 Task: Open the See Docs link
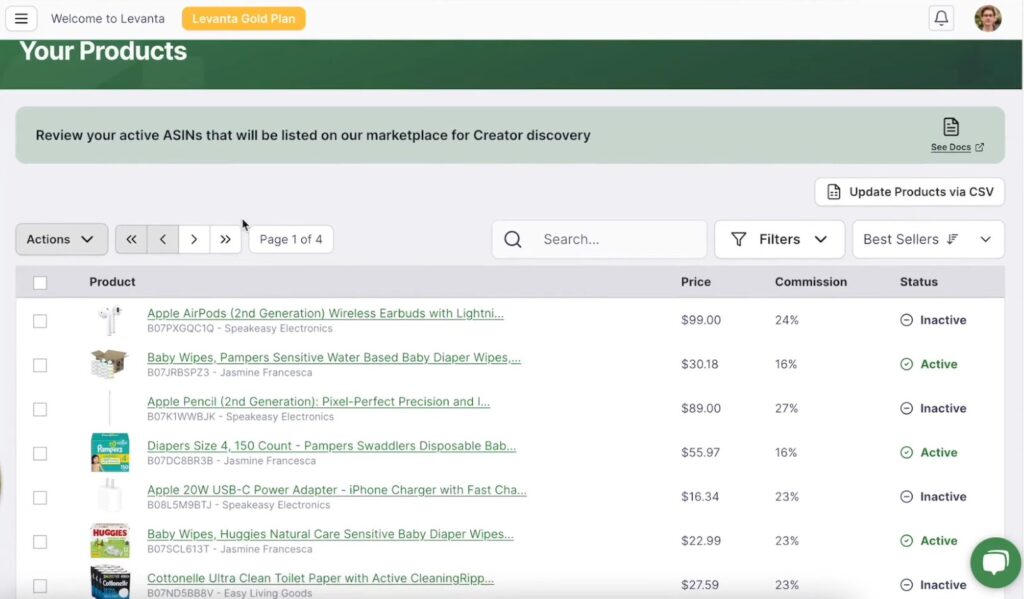[957, 147]
